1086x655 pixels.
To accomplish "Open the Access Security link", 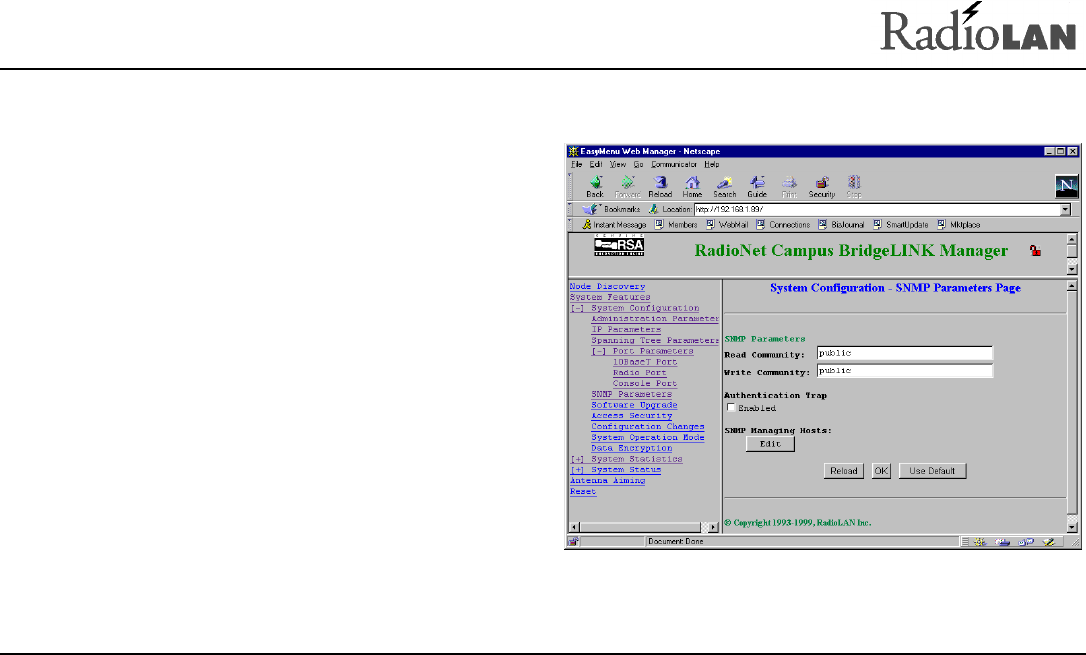I will 632,415.
